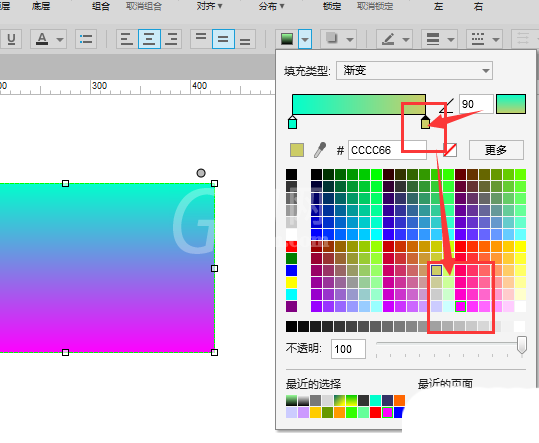Click the line width icon
Screen dimensions: 539x443
tap(433, 39)
